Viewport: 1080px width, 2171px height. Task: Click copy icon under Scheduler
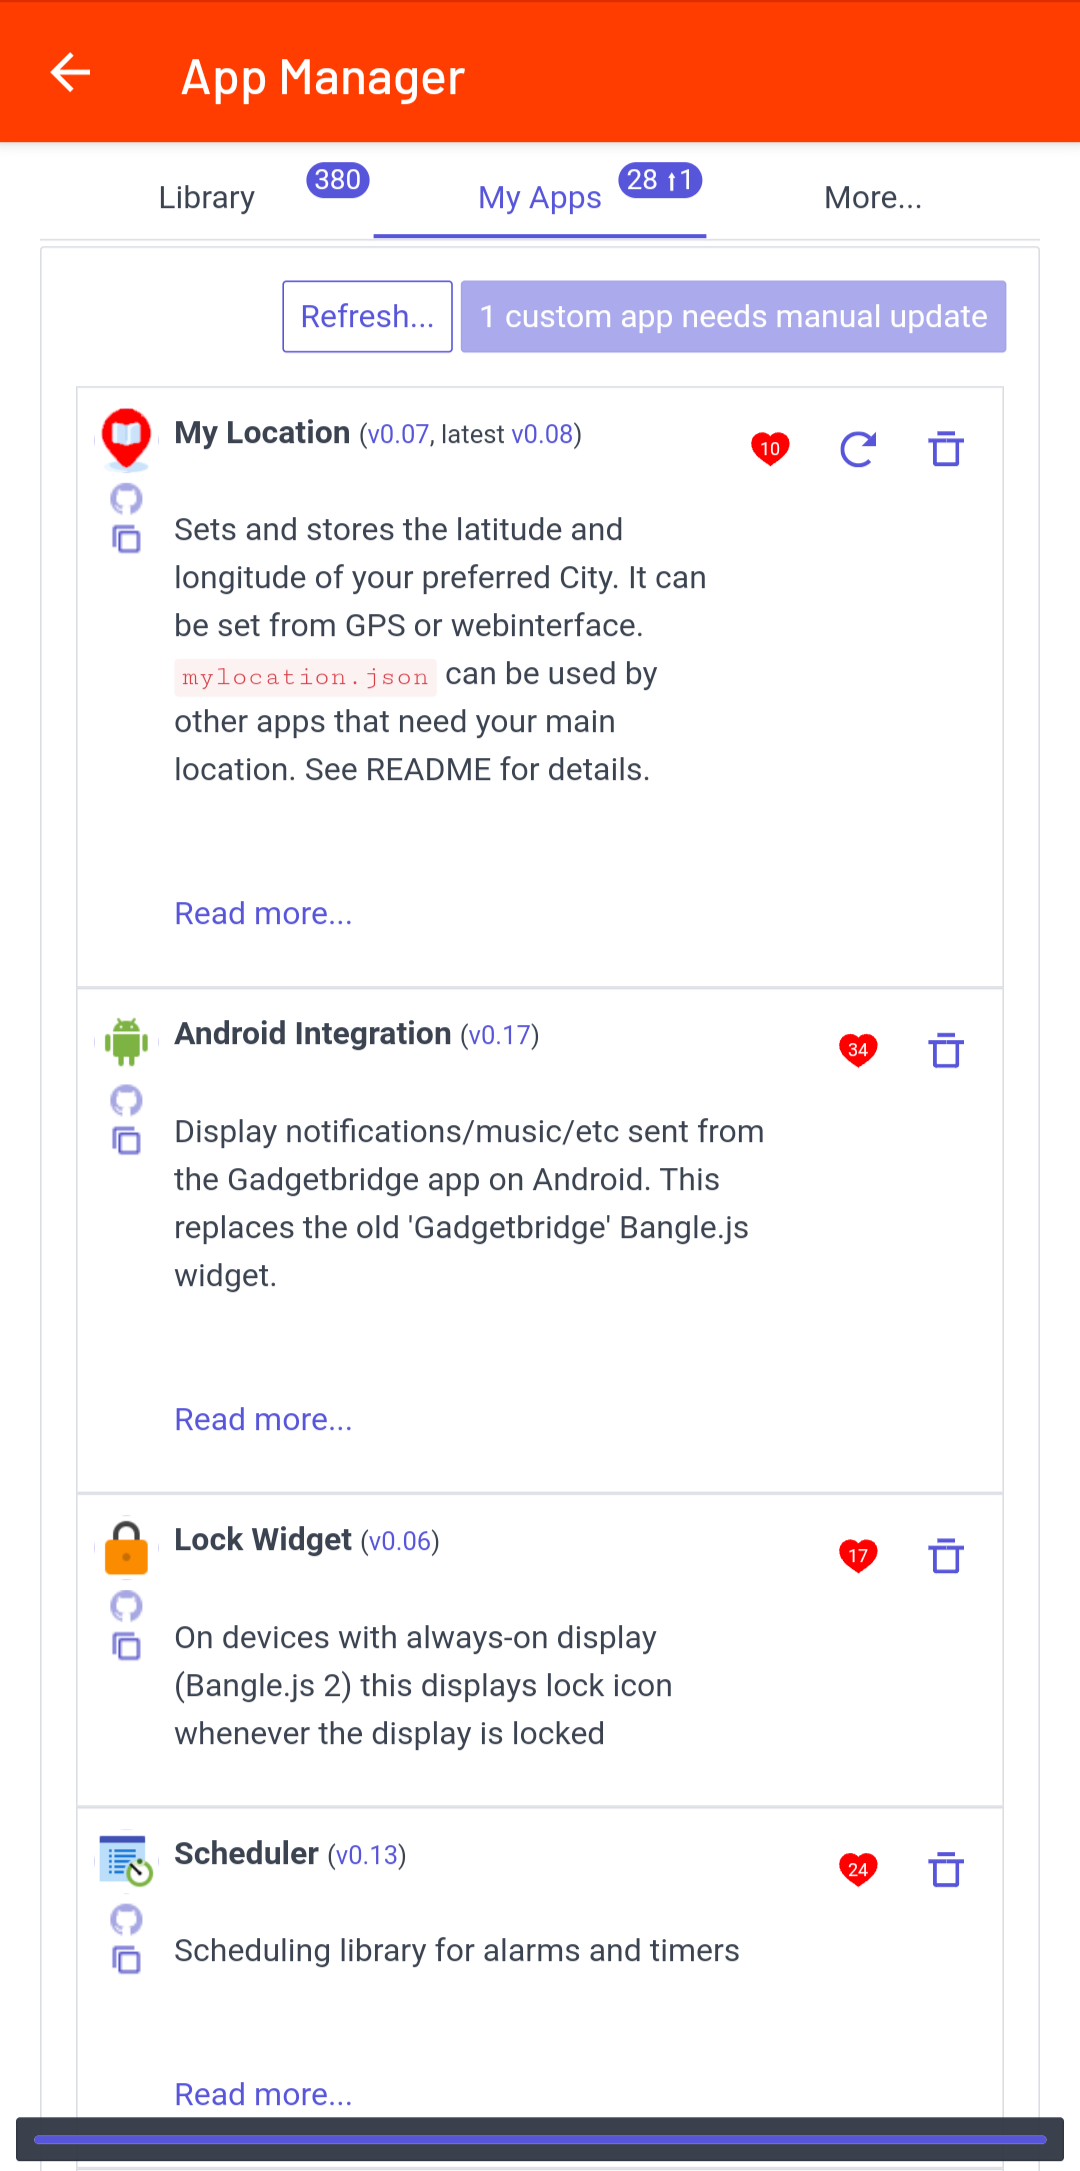click(x=126, y=1960)
